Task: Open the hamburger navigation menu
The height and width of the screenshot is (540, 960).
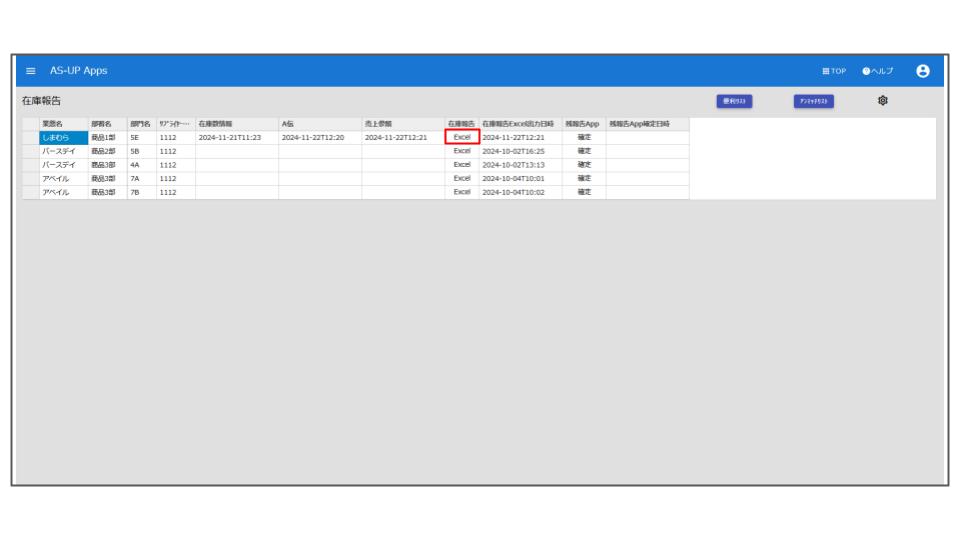Action: point(30,71)
